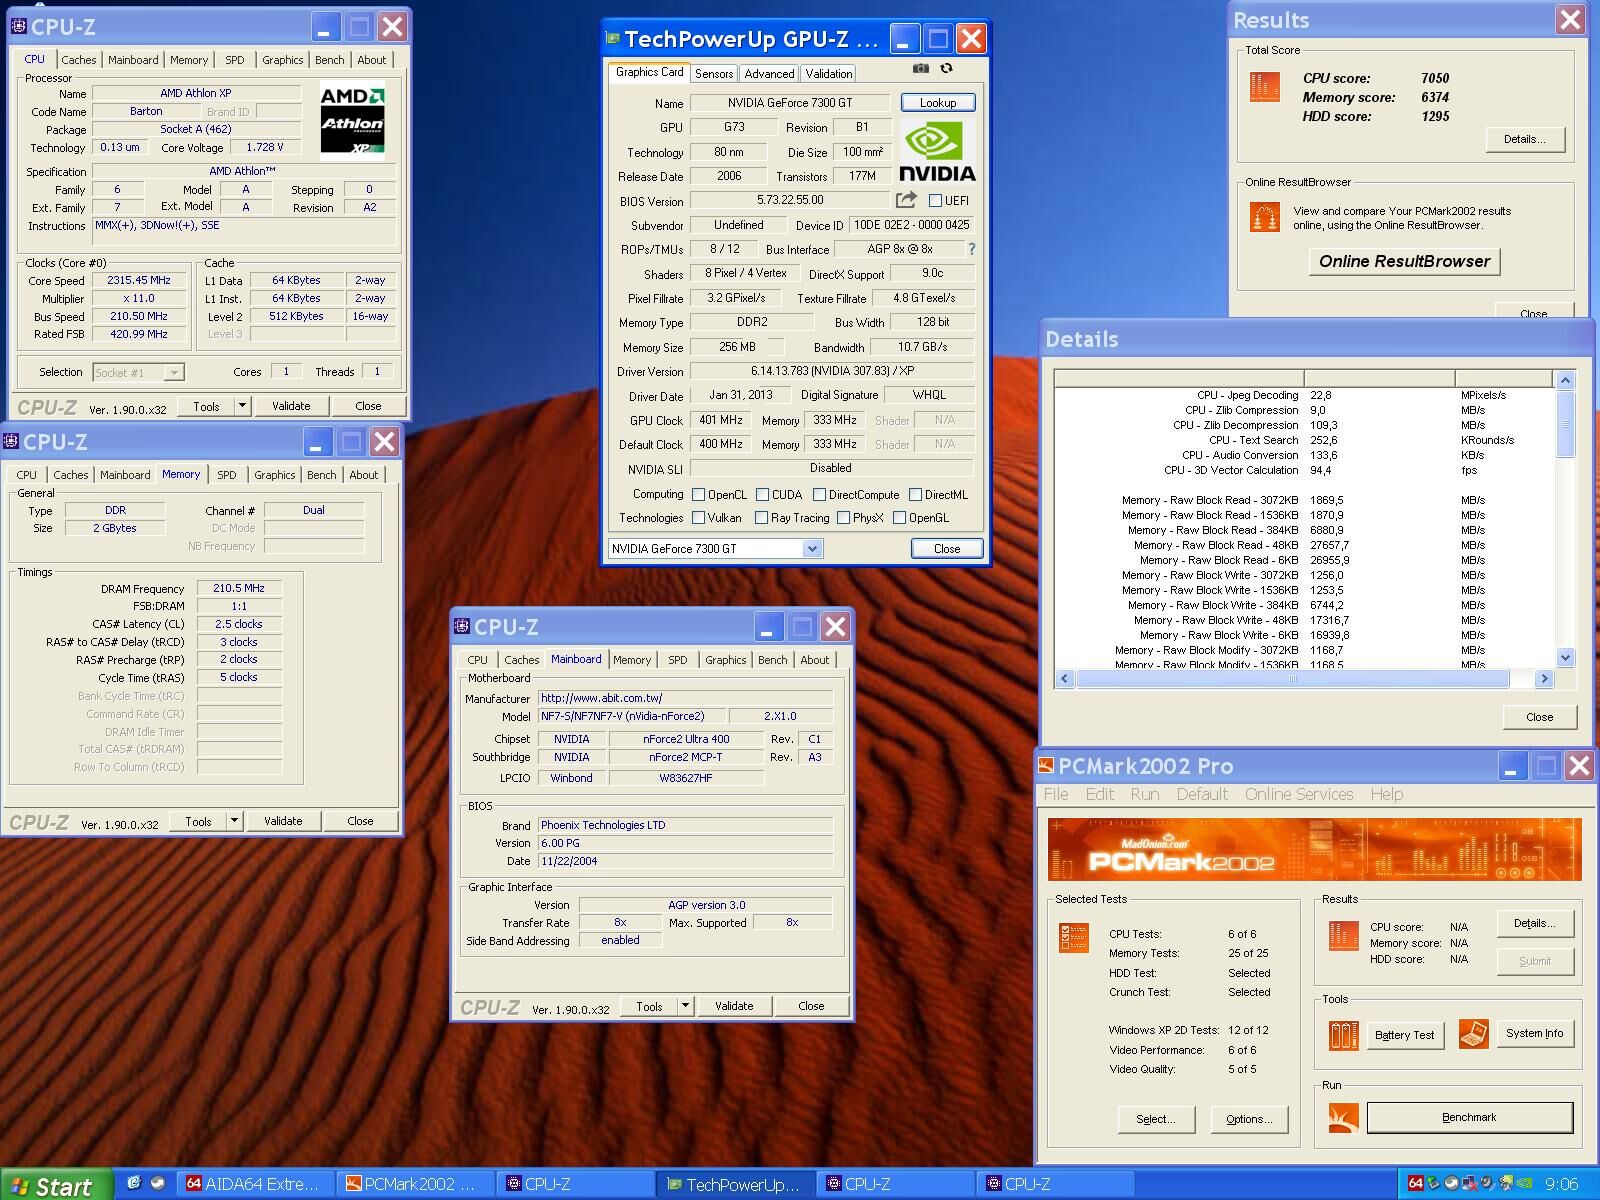This screenshot has height=1200, width=1600.
Task: Click GPU-Z title bar app icon
Action: pyautogui.click(x=613, y=39)
